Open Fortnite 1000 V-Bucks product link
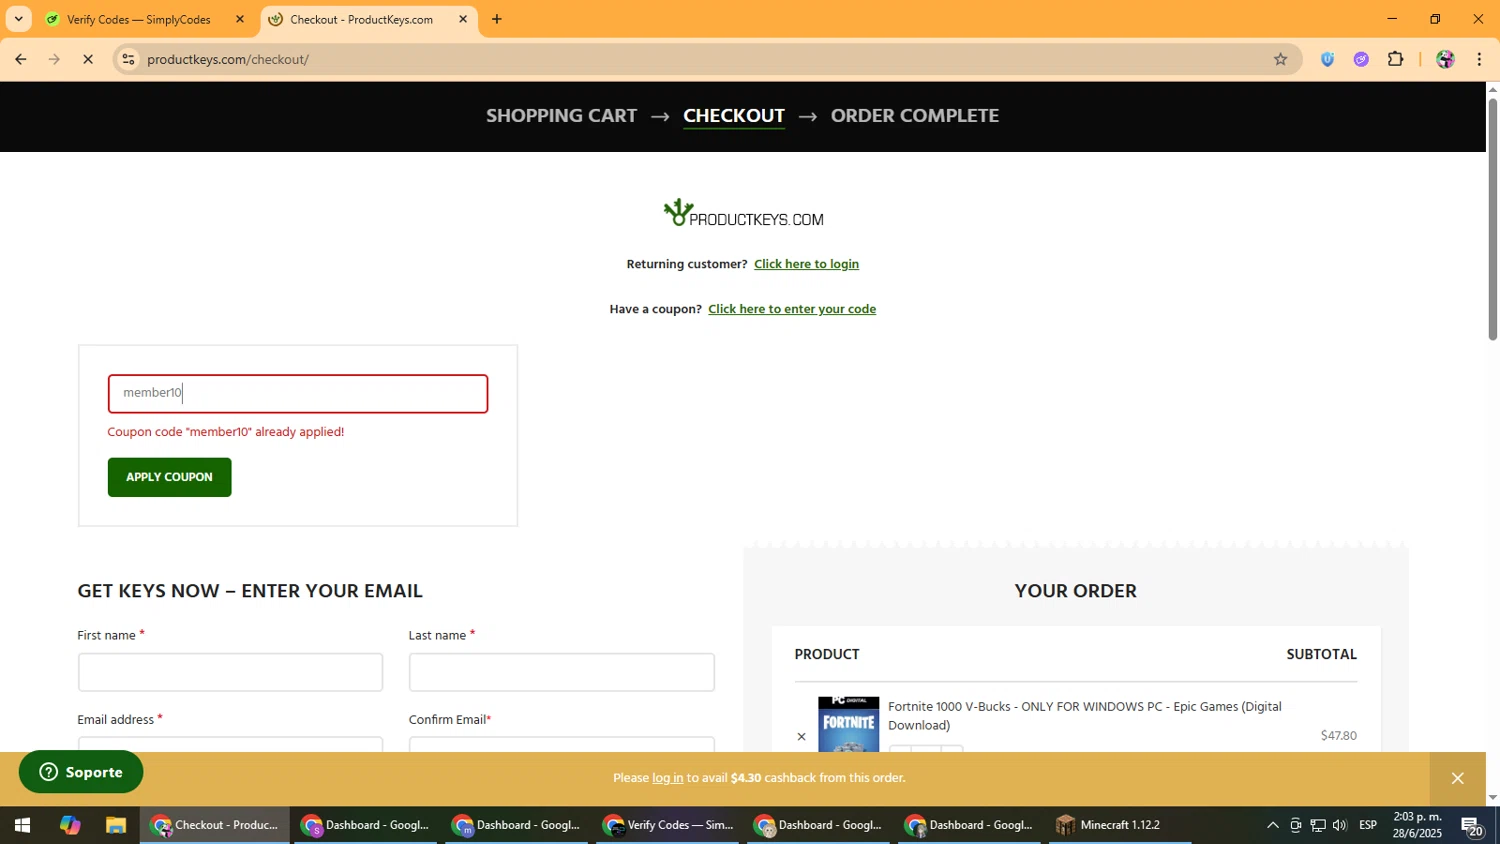 1085,716
